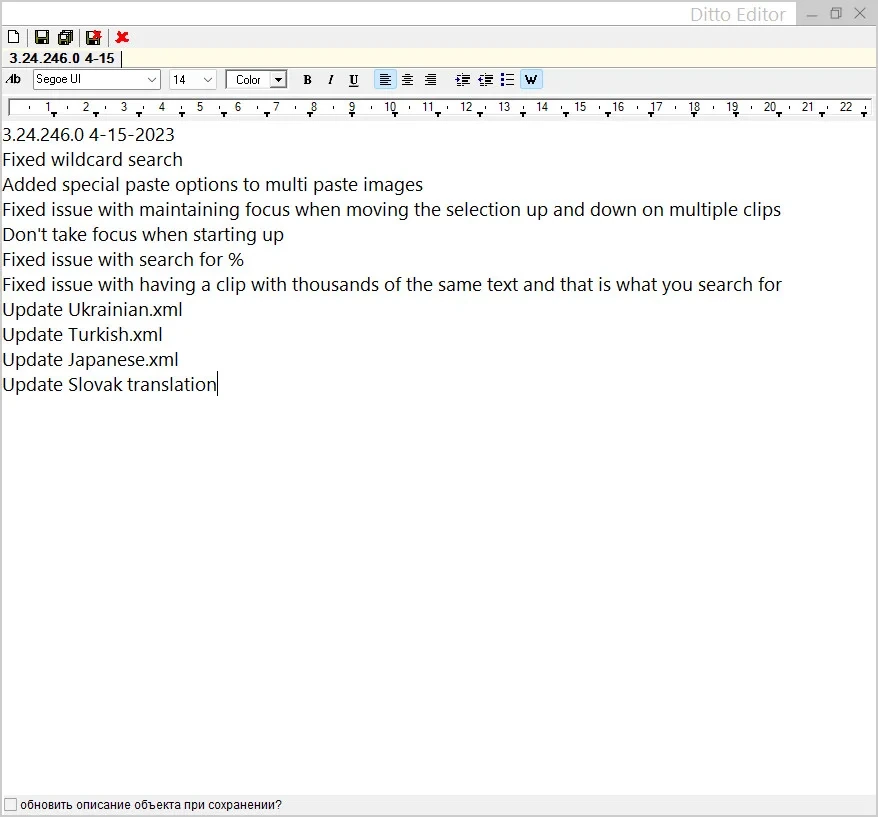Click the font style 'Ab' icon

(13, 80)
